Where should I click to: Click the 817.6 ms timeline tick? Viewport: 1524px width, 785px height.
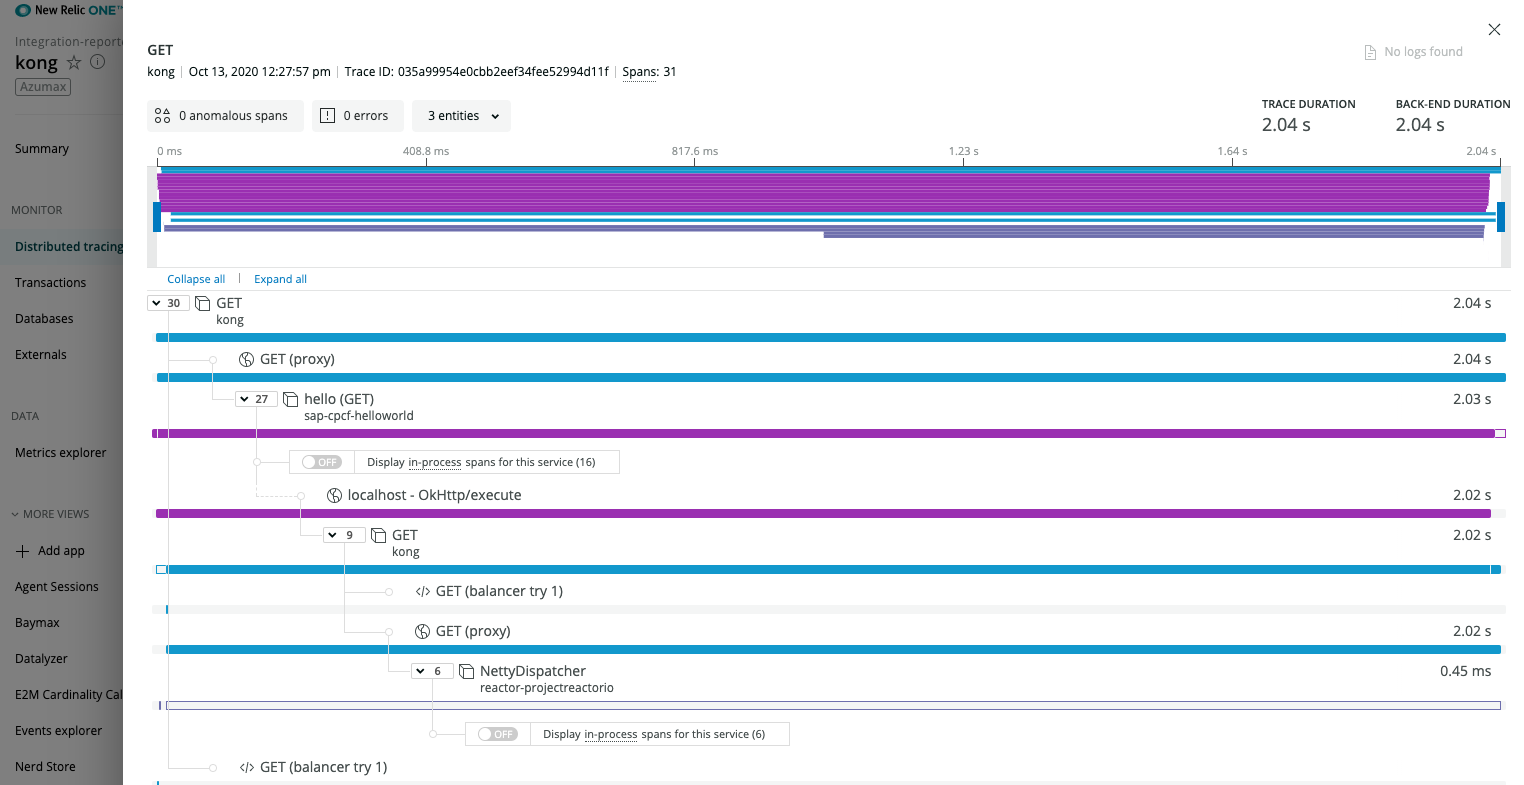tap(695, 152)
